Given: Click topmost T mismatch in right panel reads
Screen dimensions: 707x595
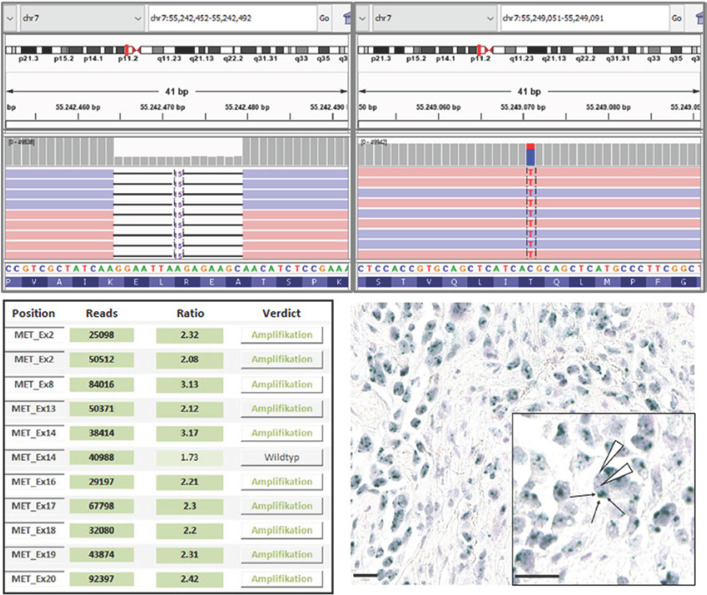Looking at the screenshot, I should tap(531, 172).
